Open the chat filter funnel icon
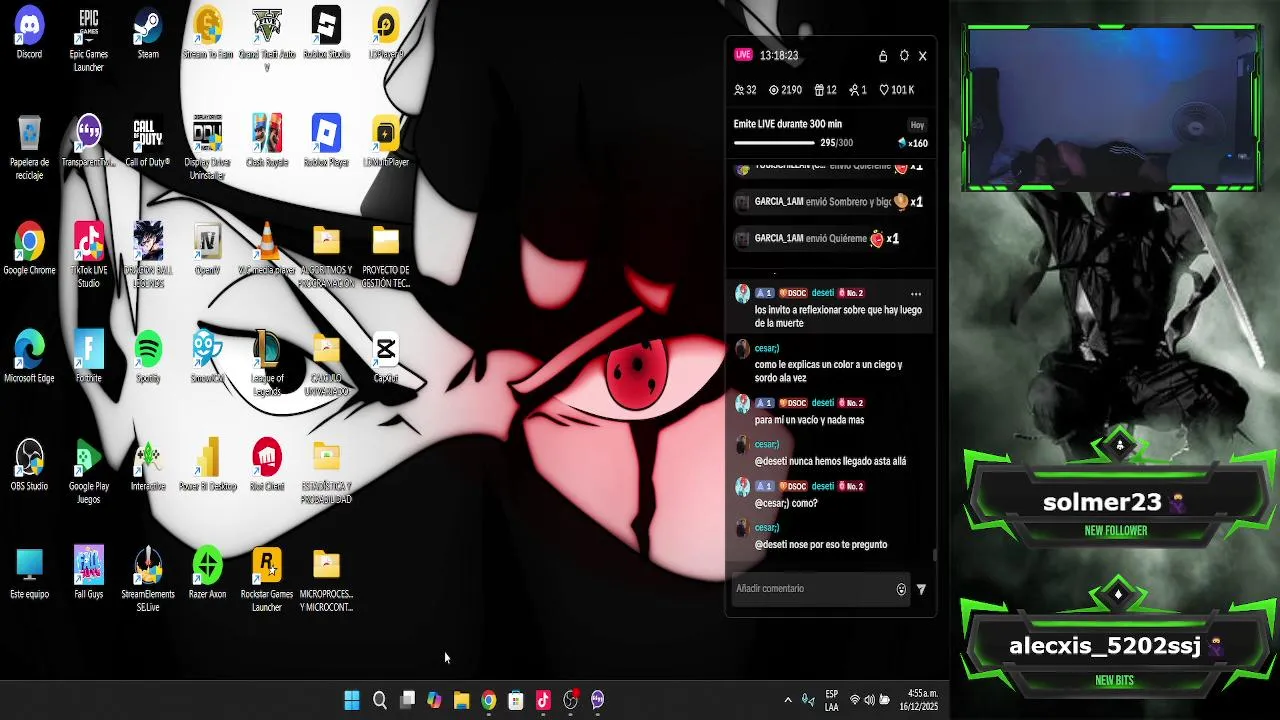1280x720 pixels. 921,590
